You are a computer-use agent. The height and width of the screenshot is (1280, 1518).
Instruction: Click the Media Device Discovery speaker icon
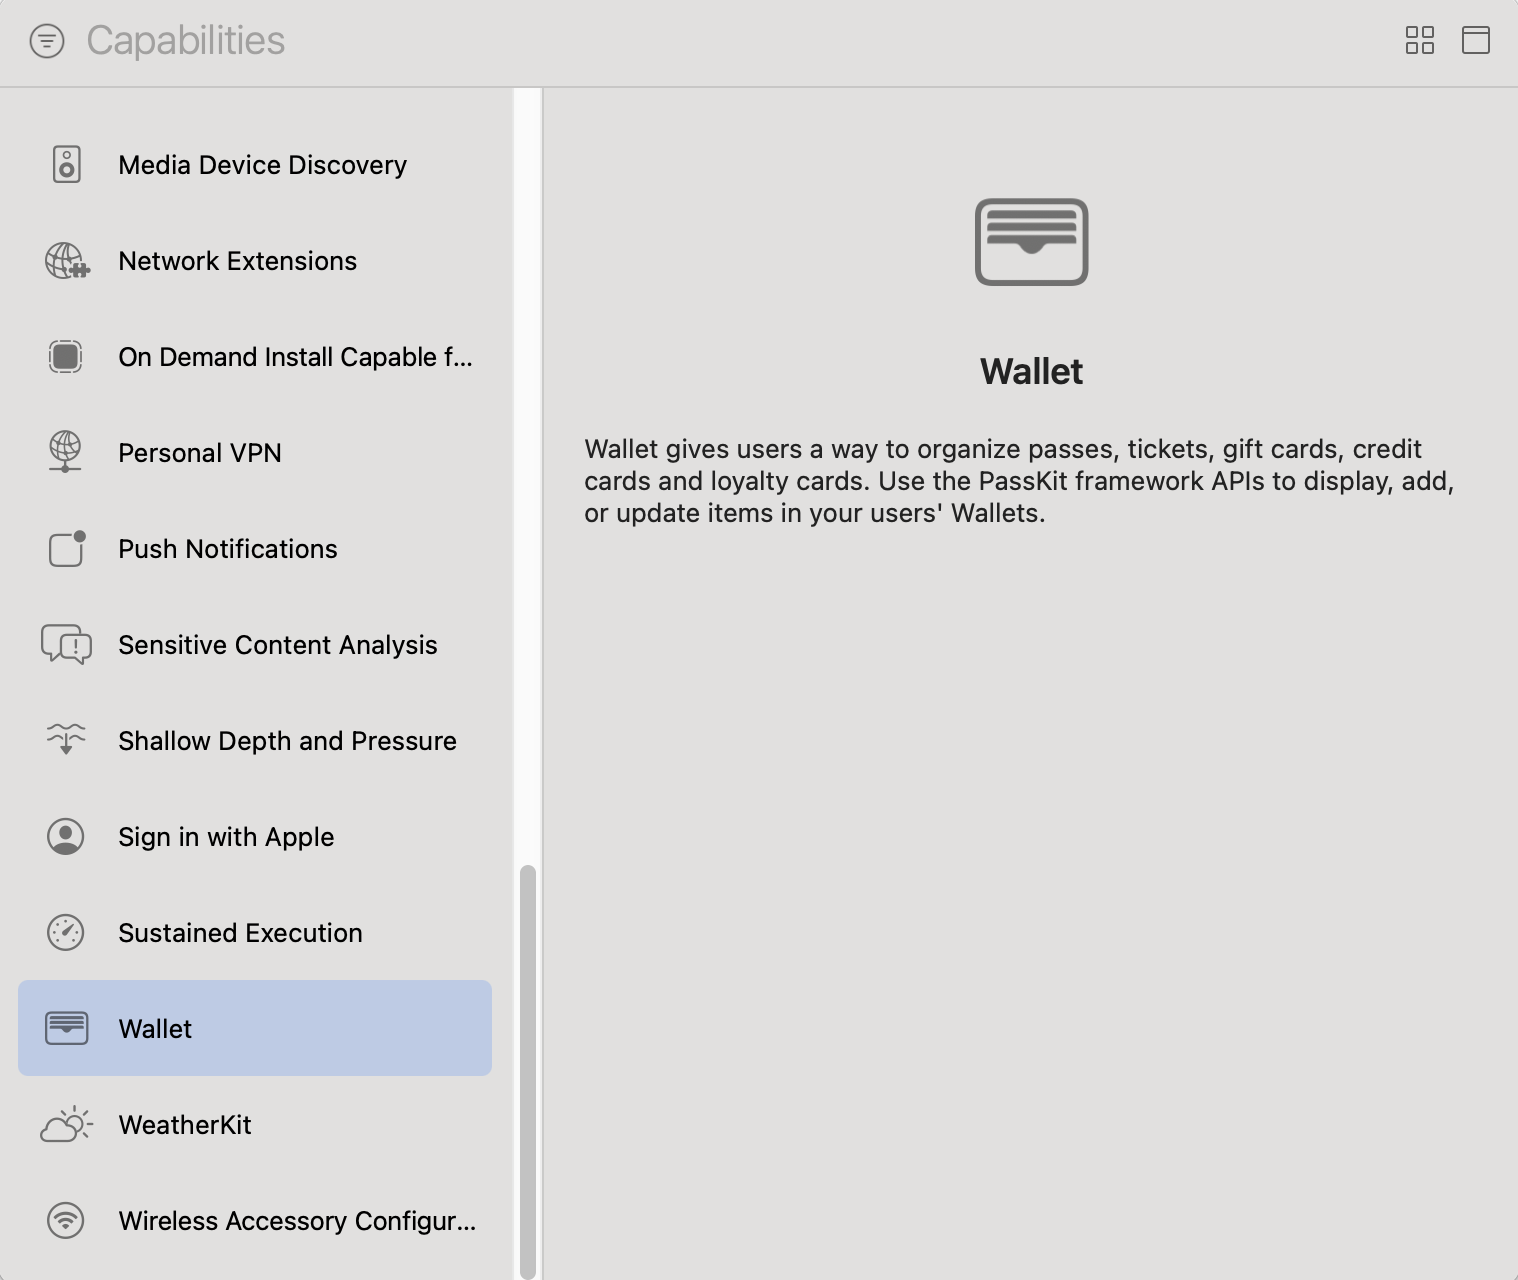click(x=66, y=165)
